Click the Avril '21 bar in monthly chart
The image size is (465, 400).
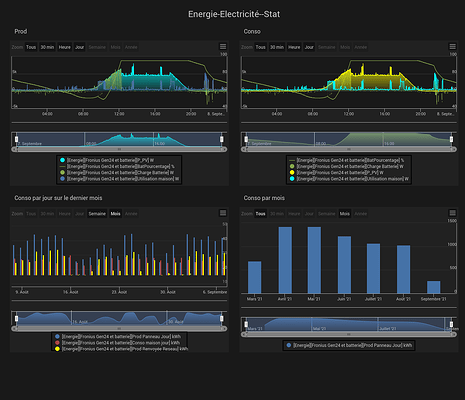285,260
